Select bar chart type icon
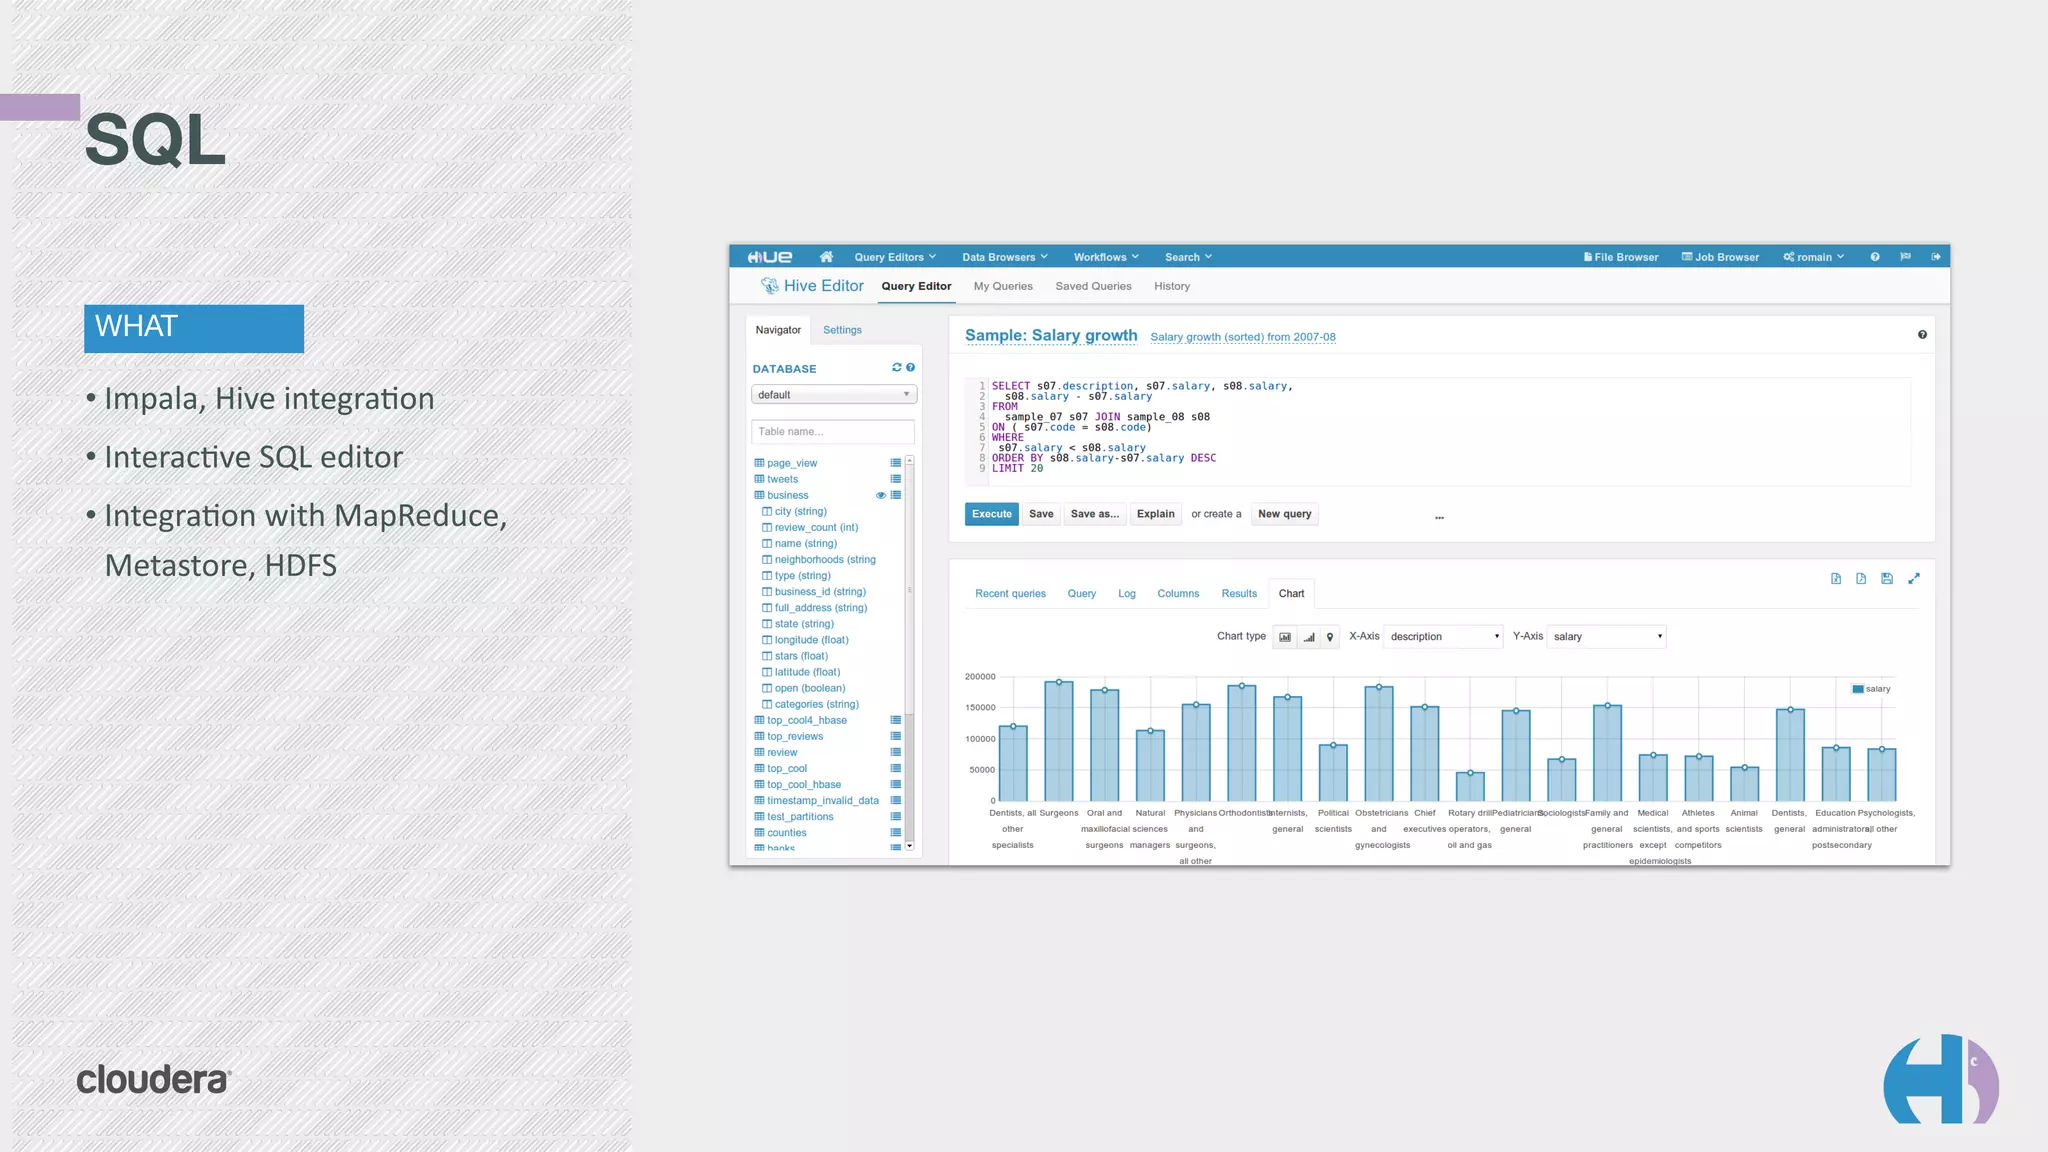The height and width of the screenshot is (1152, 2048). click(x=1285, y=637)
